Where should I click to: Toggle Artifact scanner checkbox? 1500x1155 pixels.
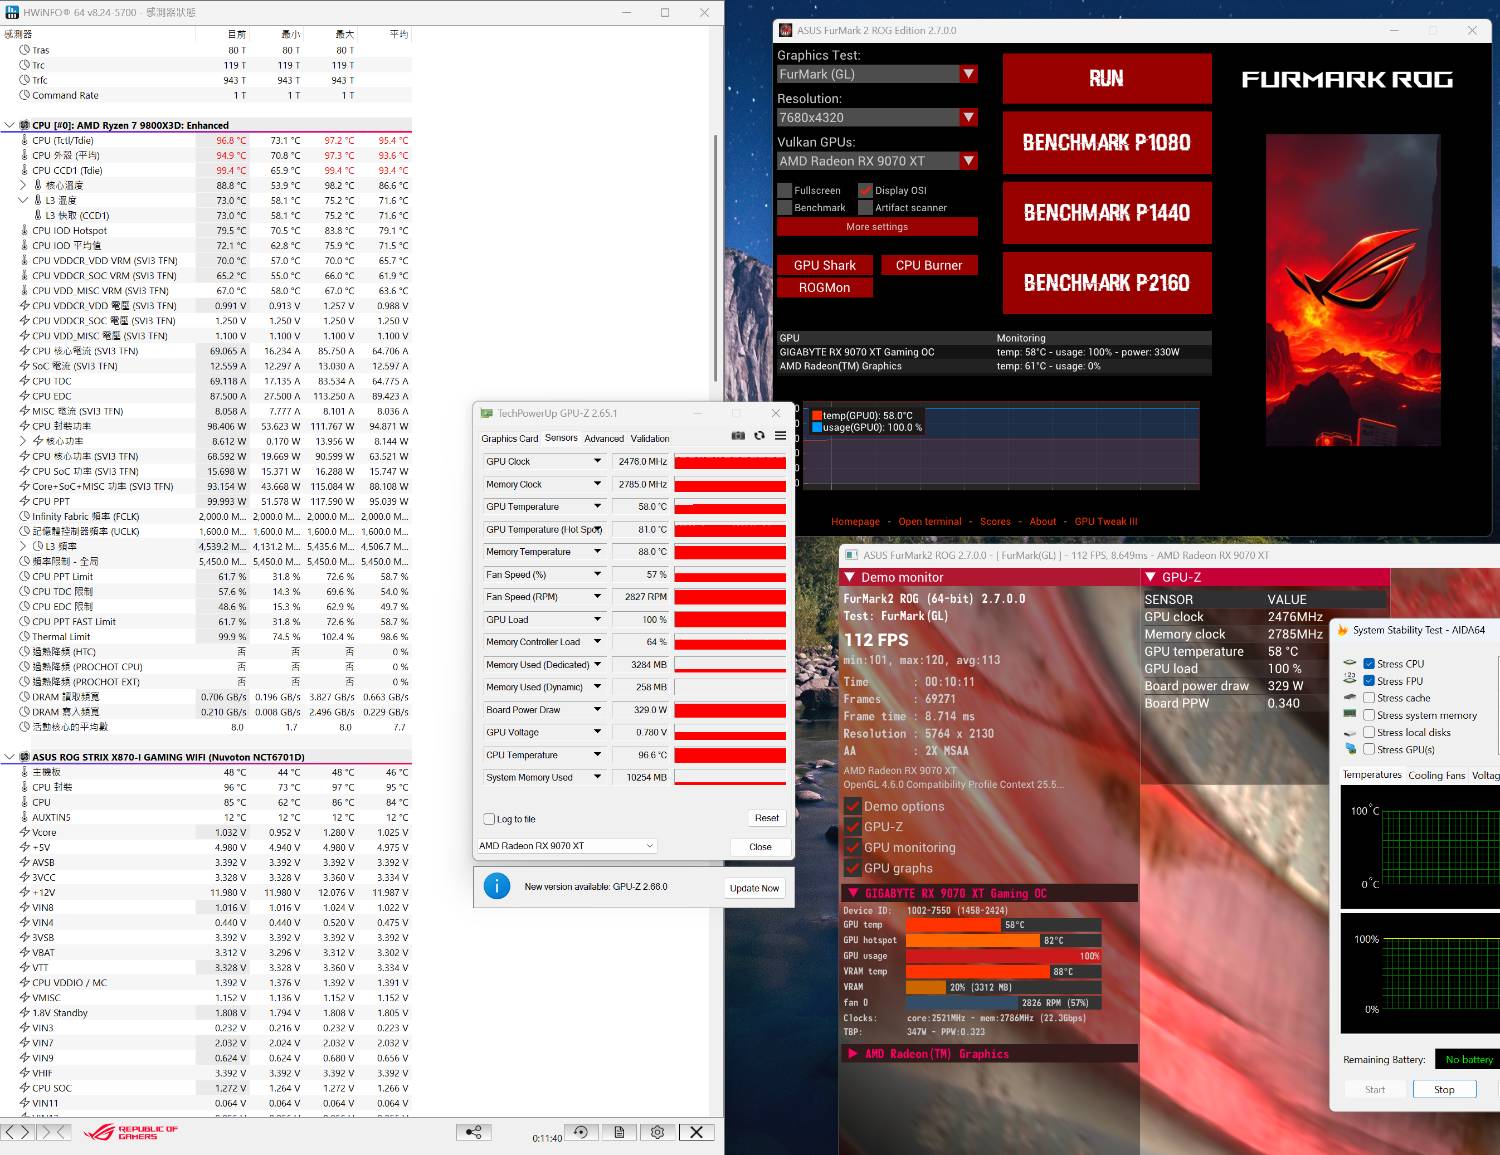click(x=866, y=208)
